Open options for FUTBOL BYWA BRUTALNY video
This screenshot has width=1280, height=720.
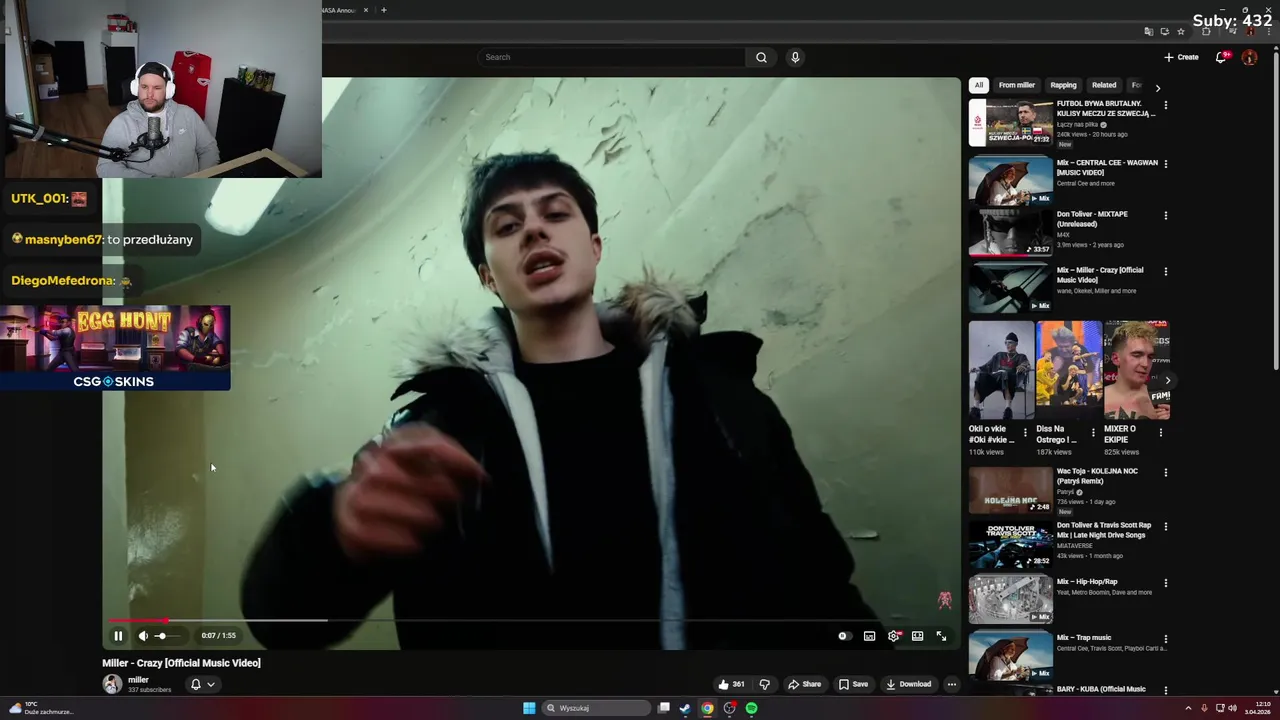pyautogui.click(x=1165, y=105)
